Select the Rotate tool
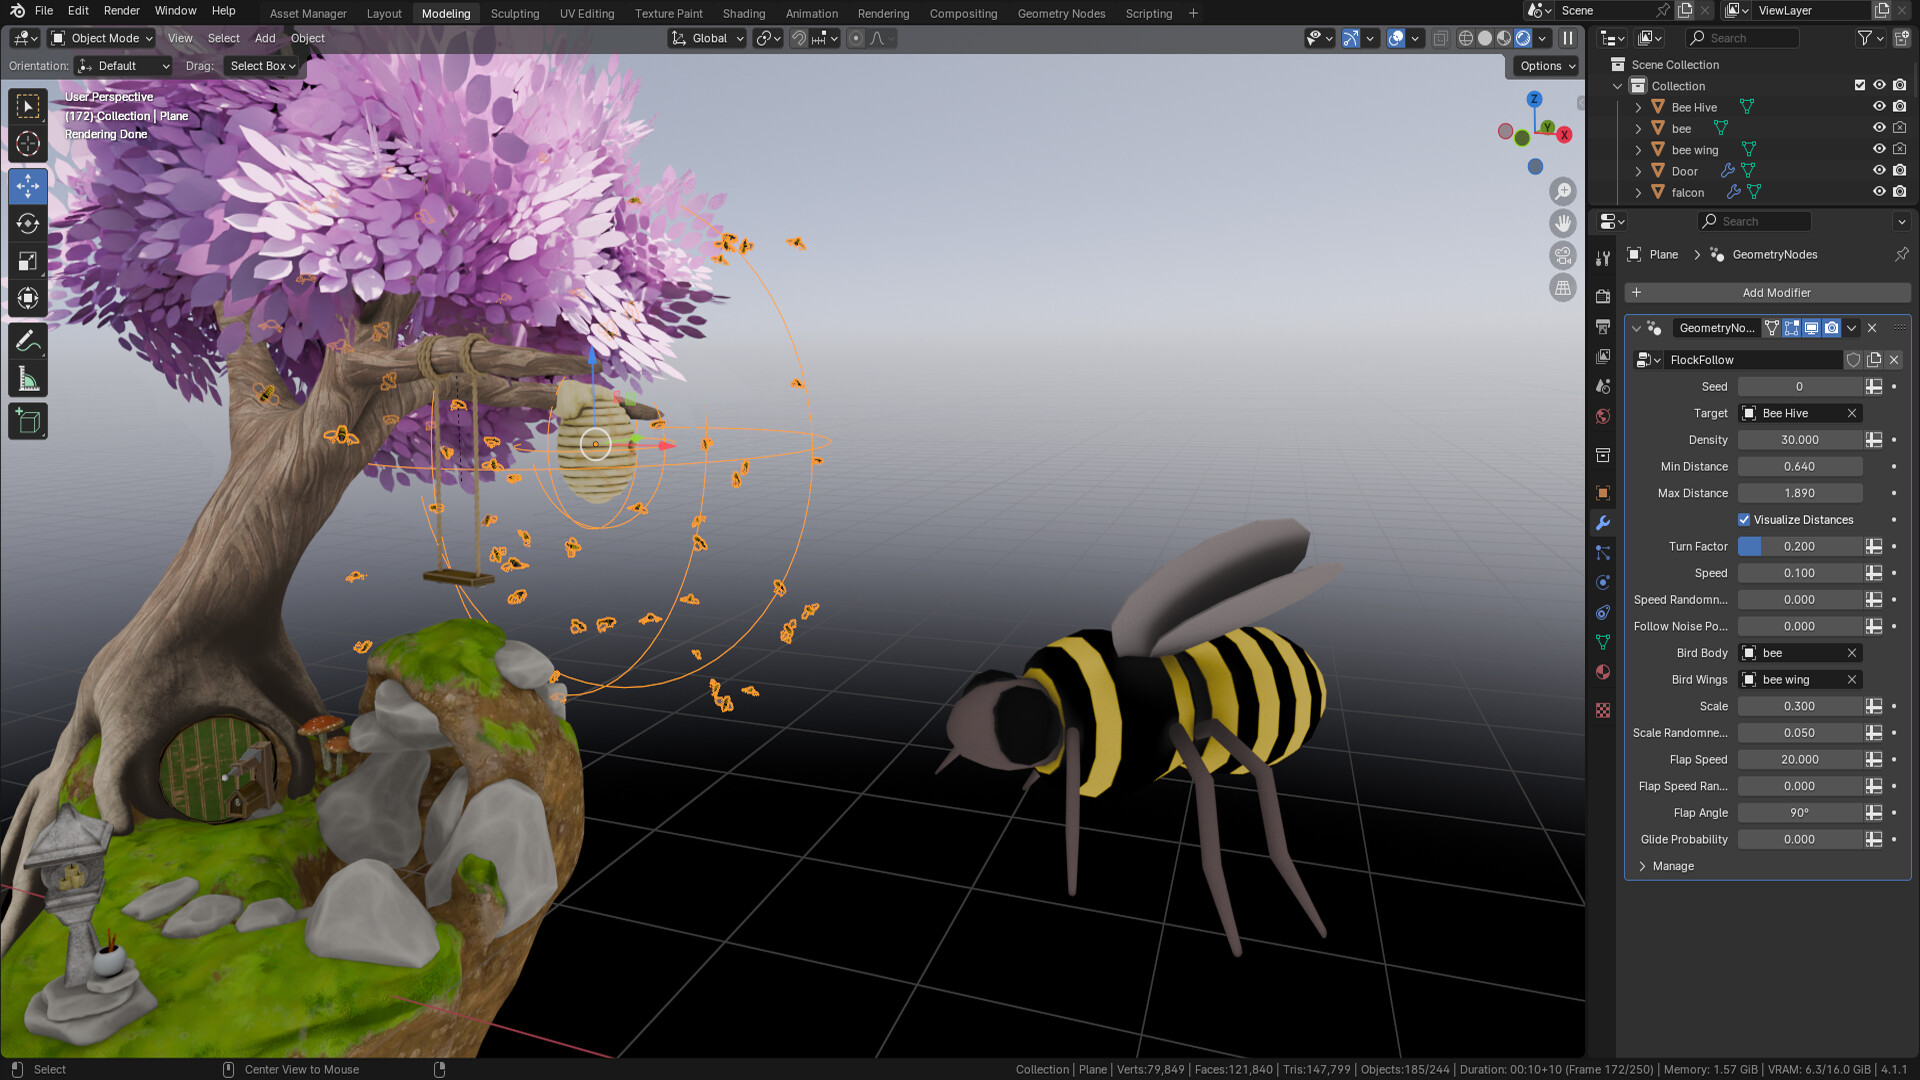The image size is (1920, 1080). pyautogui.click(x=27, y=224)
